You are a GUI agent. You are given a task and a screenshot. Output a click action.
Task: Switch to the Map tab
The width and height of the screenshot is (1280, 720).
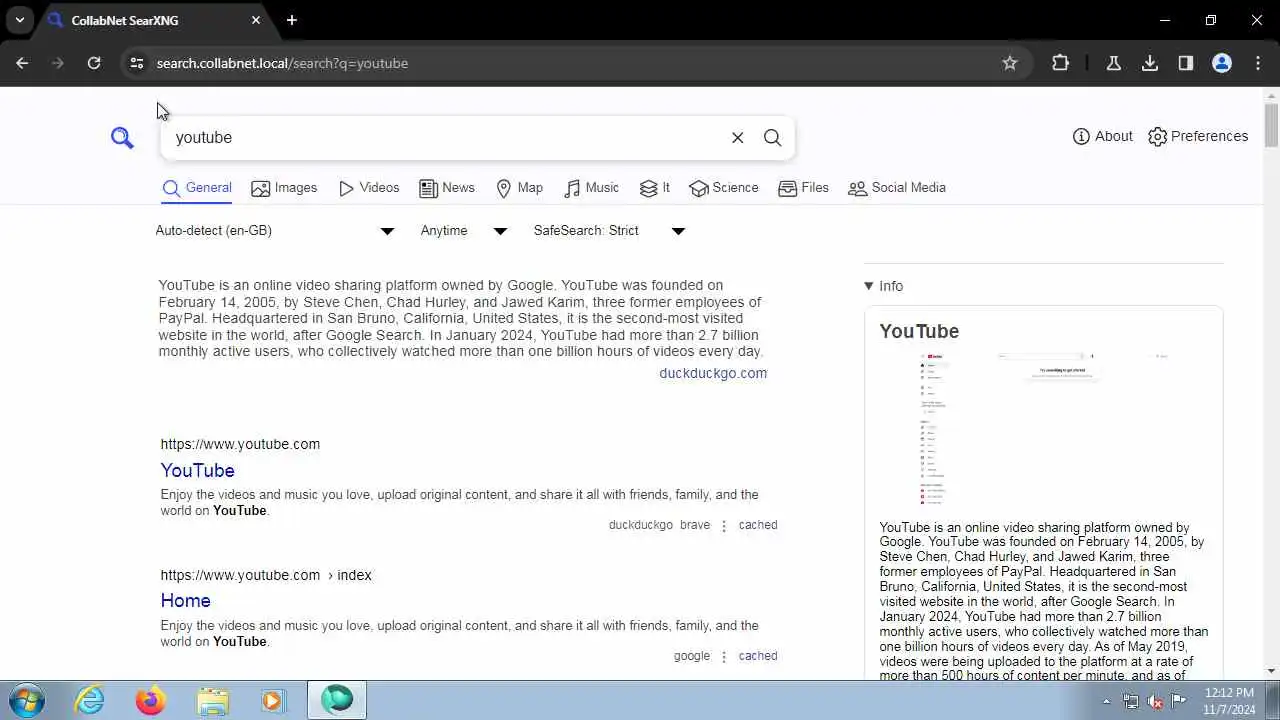[x=520, y=188]
